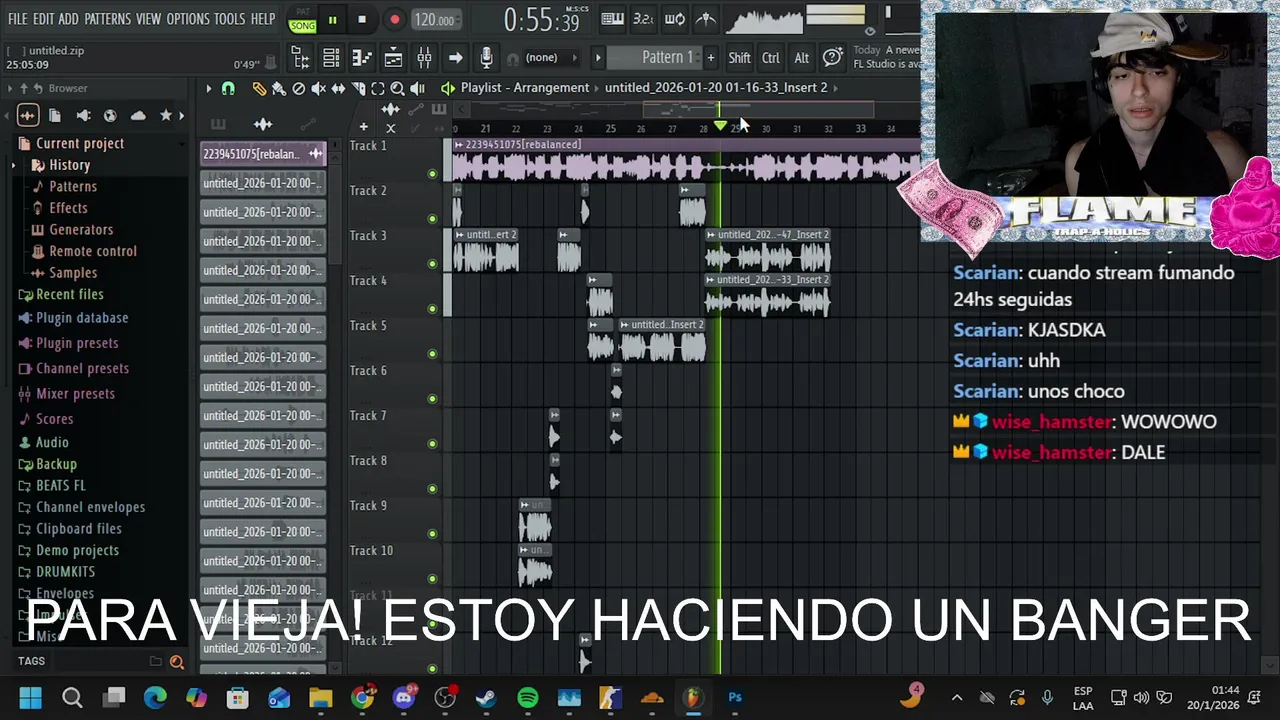The image size is (1280, 720).
Task: Click the browser speaker sounds tab icon
Action: coord(83,116)
